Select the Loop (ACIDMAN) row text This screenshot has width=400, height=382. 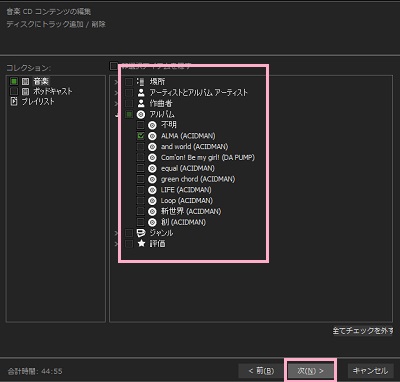point(187,201)
